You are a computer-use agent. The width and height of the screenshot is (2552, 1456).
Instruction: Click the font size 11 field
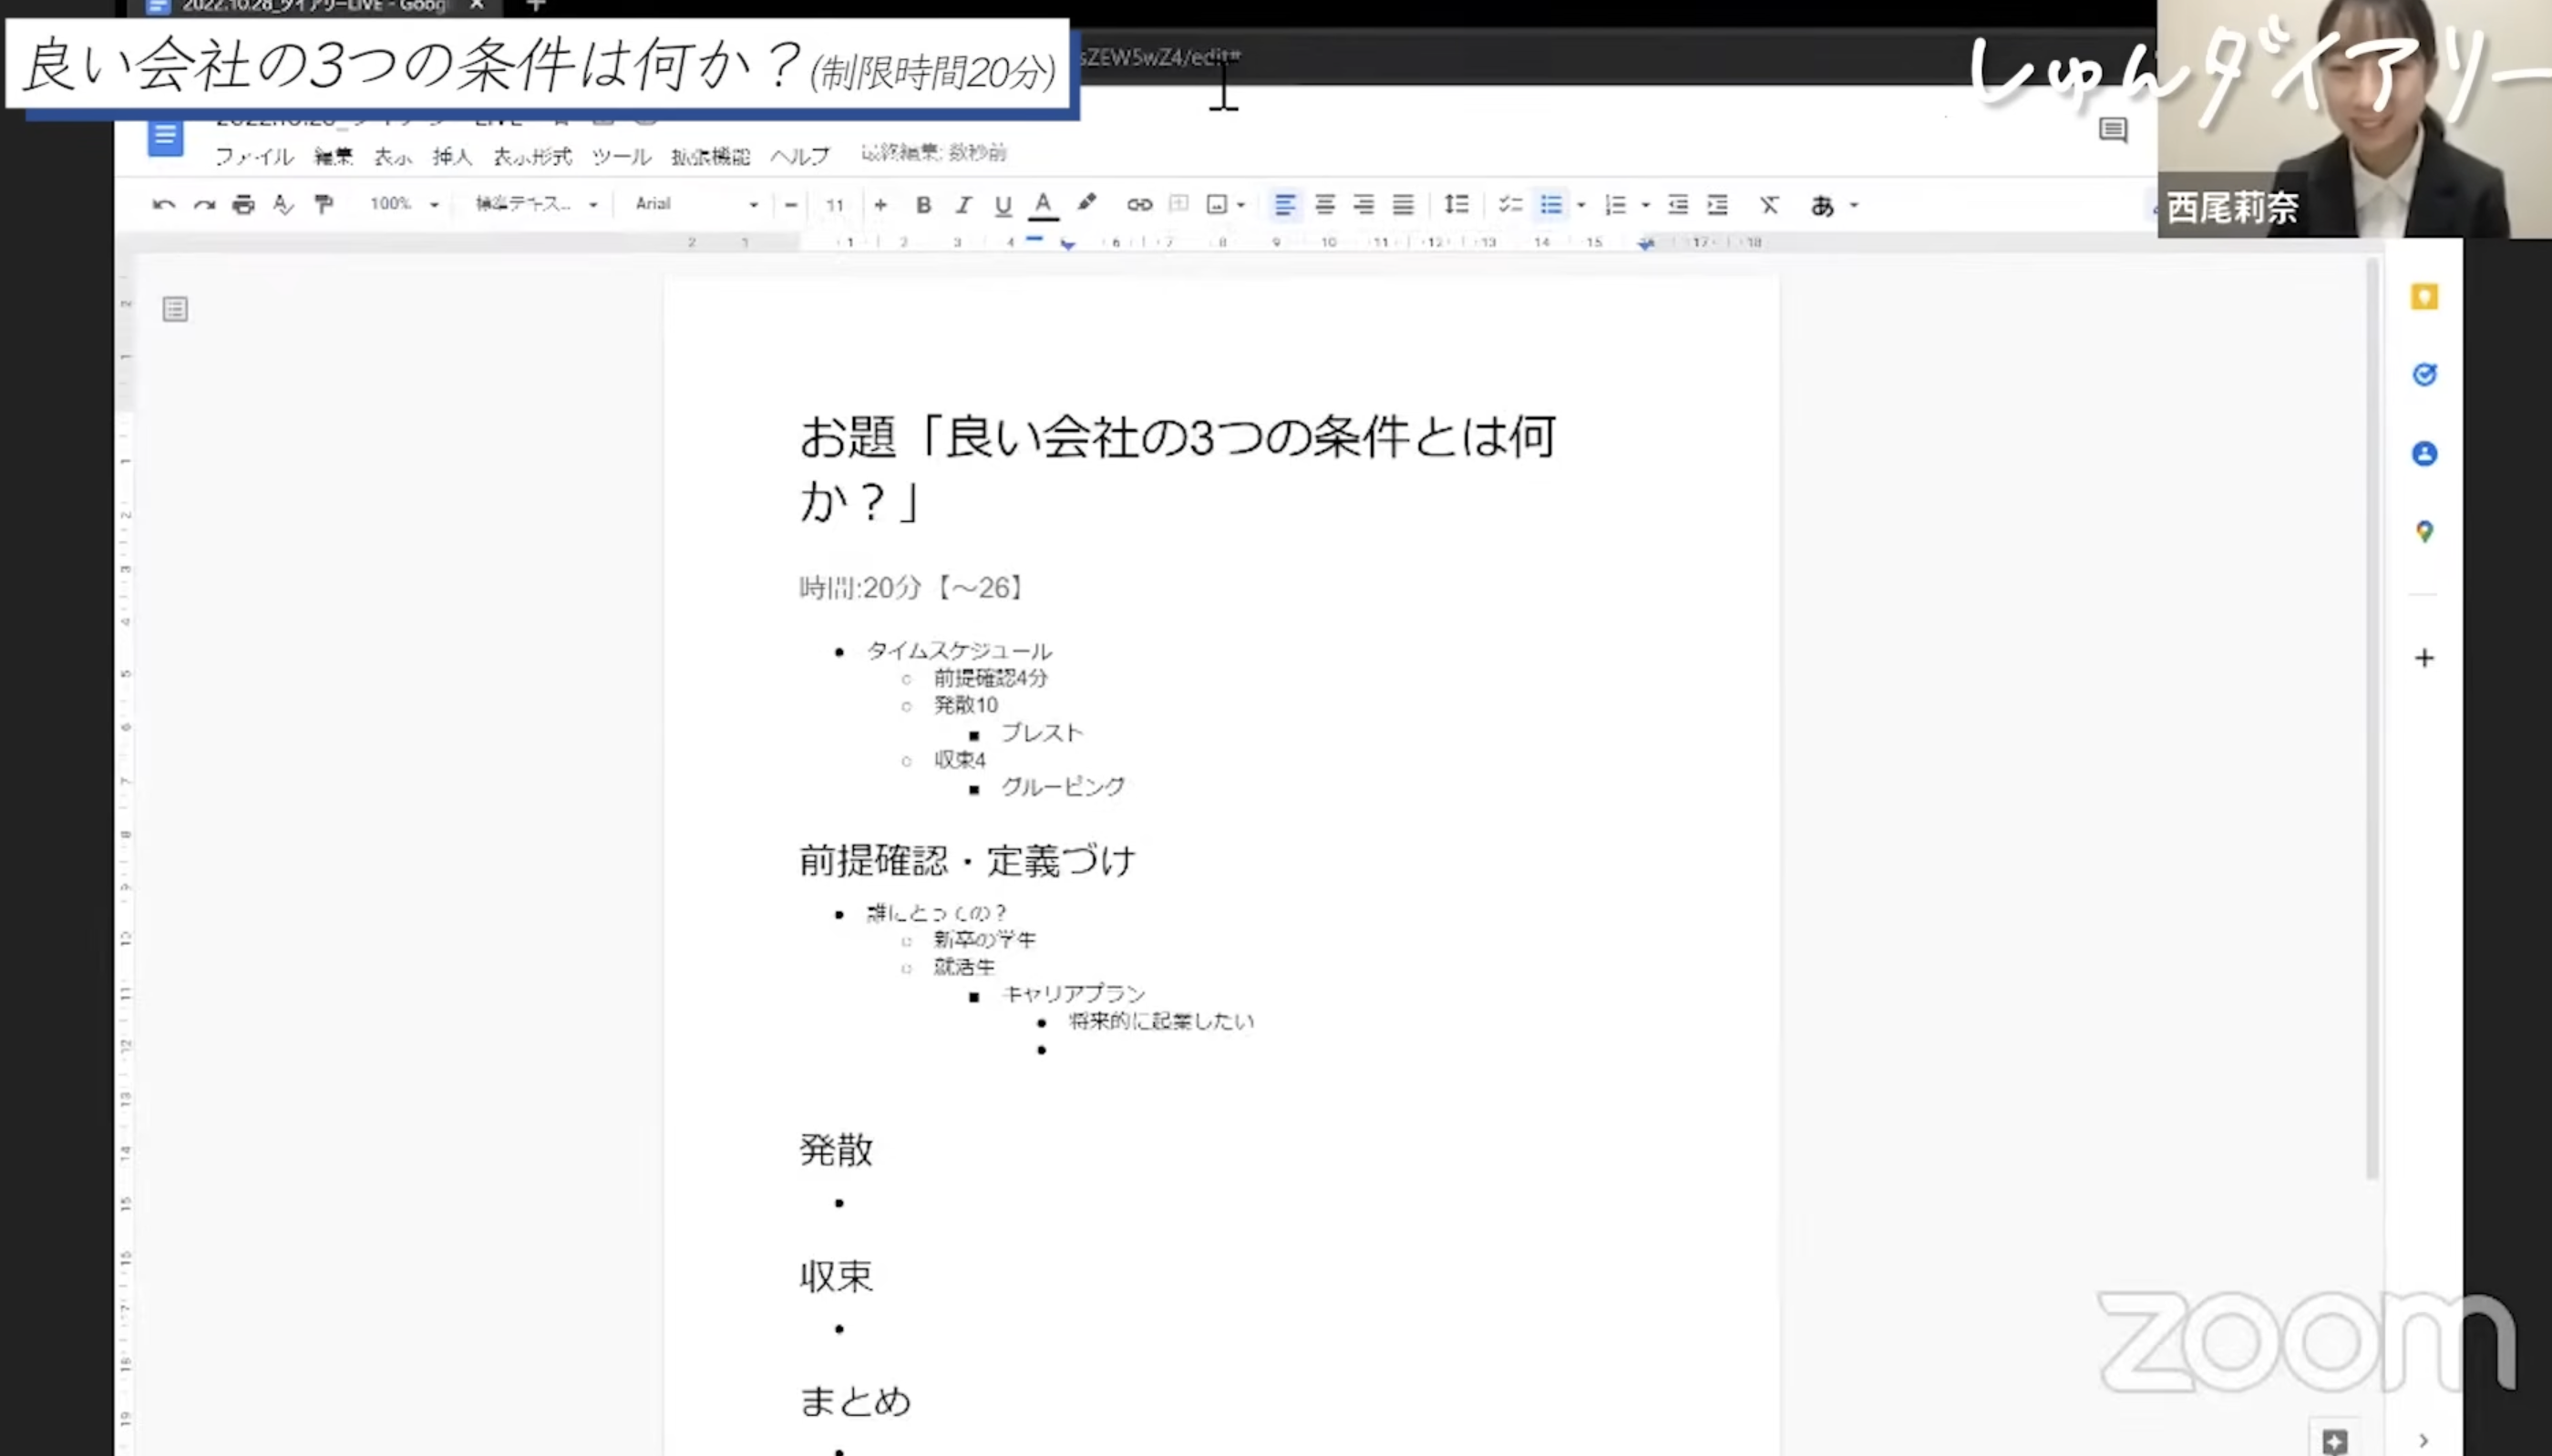835,205
